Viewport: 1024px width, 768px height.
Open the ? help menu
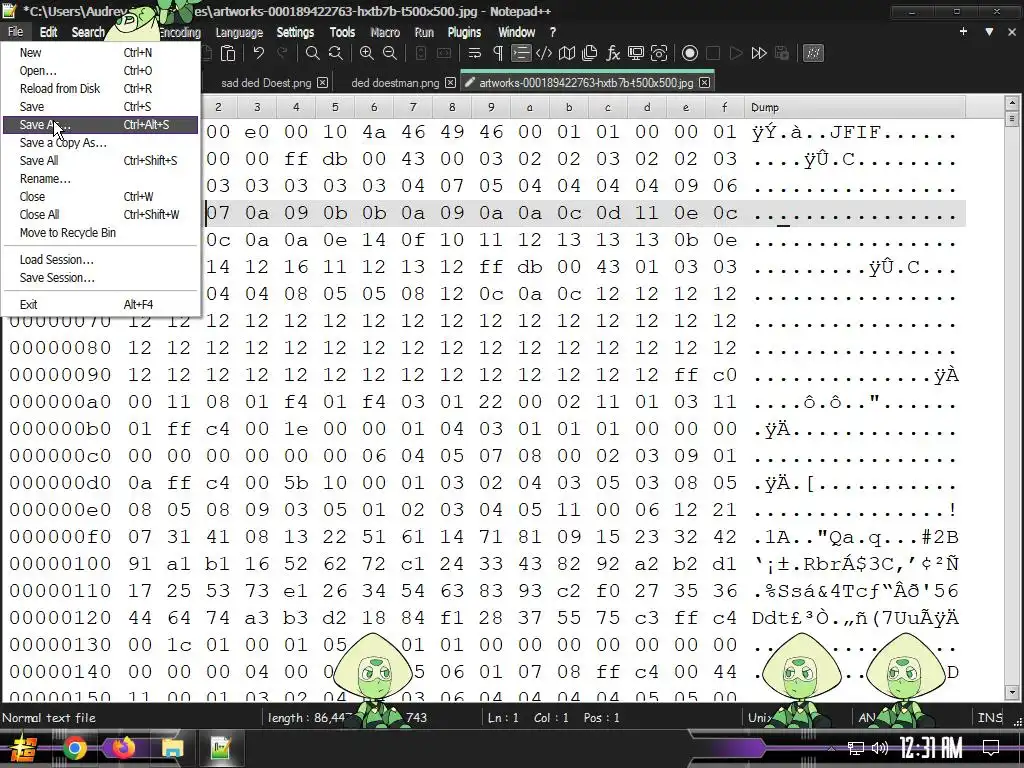pos(552,32)
